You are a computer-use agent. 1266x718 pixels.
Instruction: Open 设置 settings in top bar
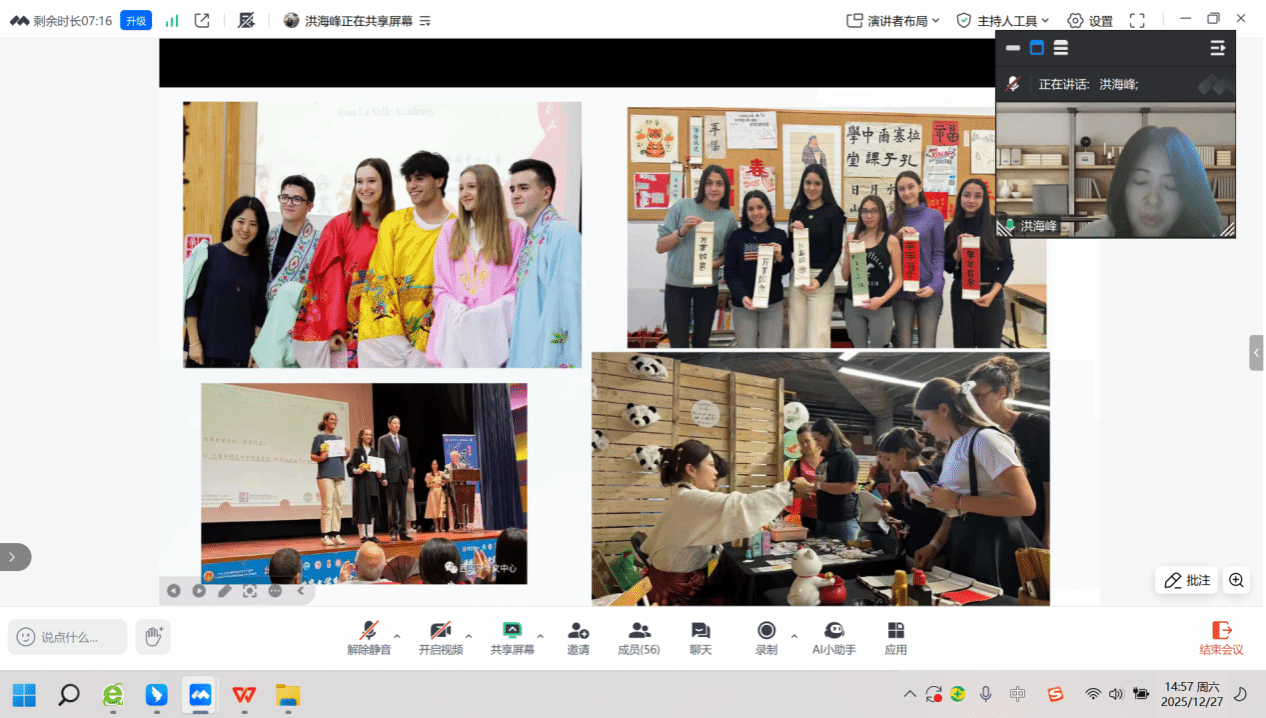point(1090,20)
